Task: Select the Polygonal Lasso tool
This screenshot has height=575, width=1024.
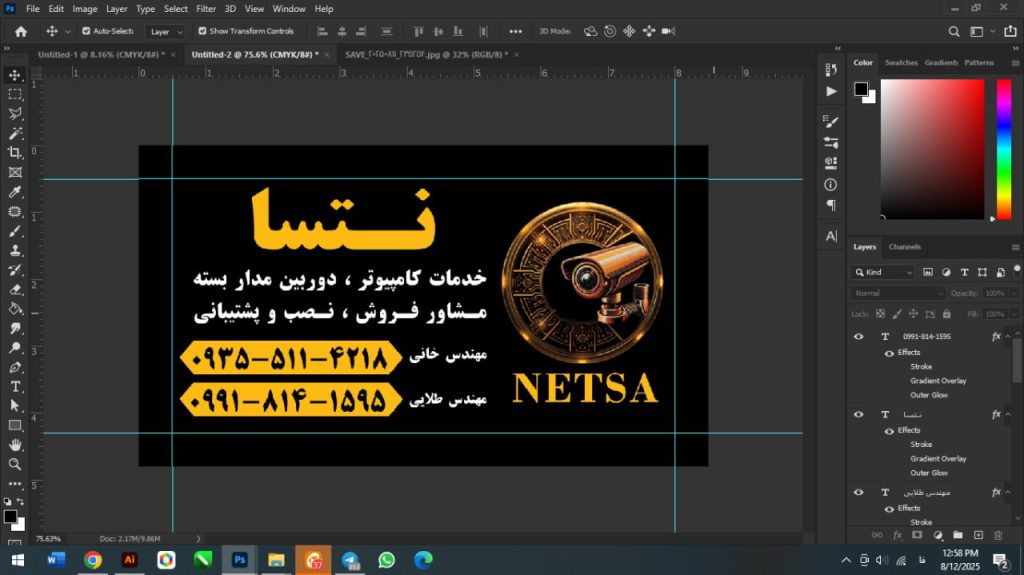Action: tap(14, 114)
